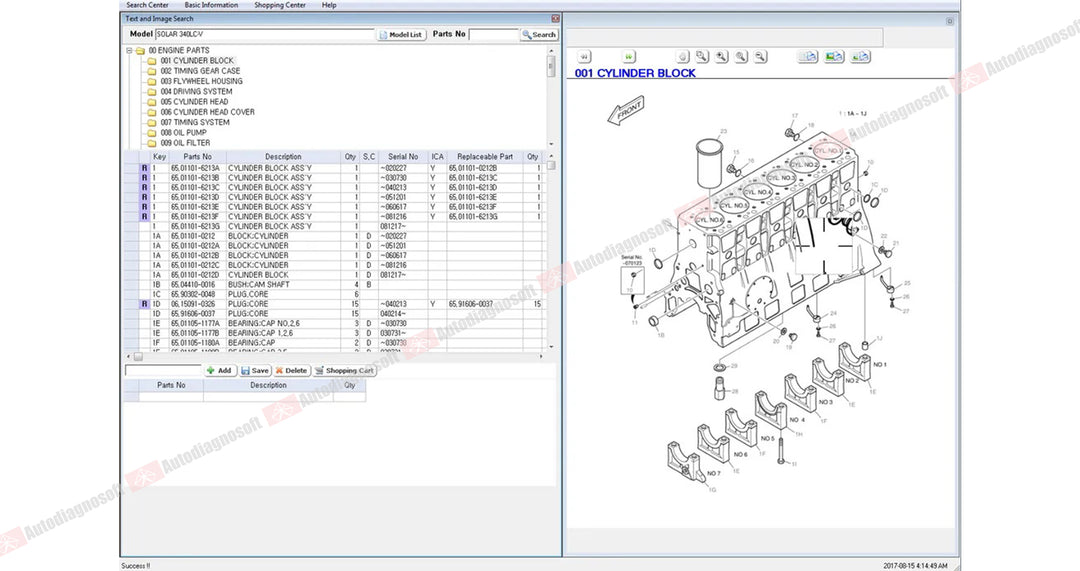Click the R marker on 65.01101-6213C row

point(144,187)
